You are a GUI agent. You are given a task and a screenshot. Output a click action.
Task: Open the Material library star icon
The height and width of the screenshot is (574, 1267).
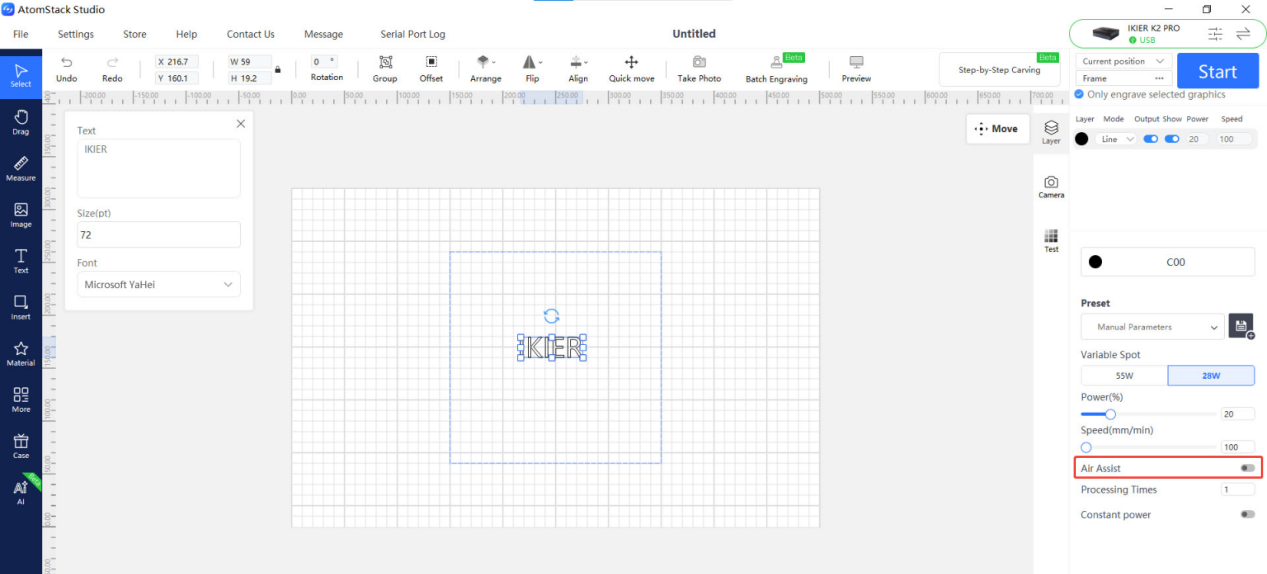(x=21, y=353)
